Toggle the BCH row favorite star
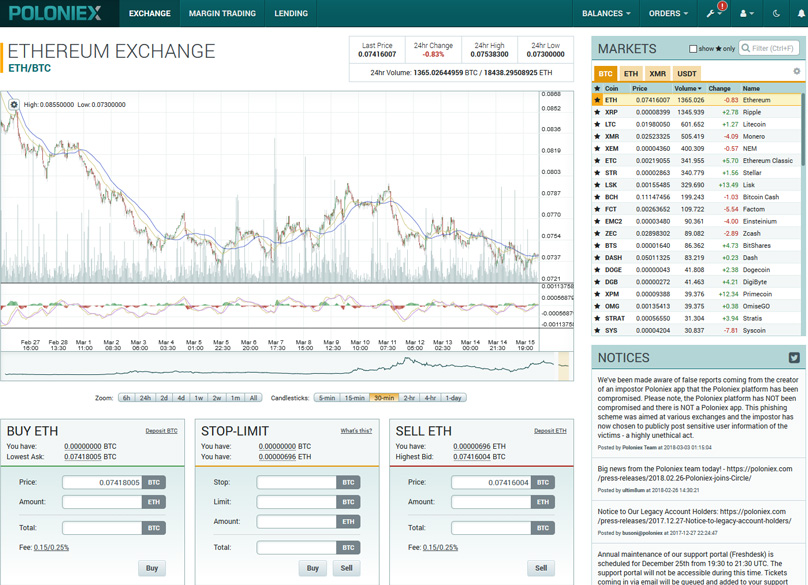The height and width of the screenshot is (585, 808). (597, 197)
